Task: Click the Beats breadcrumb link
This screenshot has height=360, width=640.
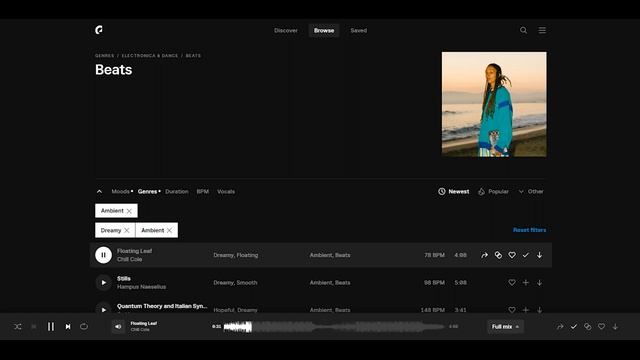Action: click(193, 56)
